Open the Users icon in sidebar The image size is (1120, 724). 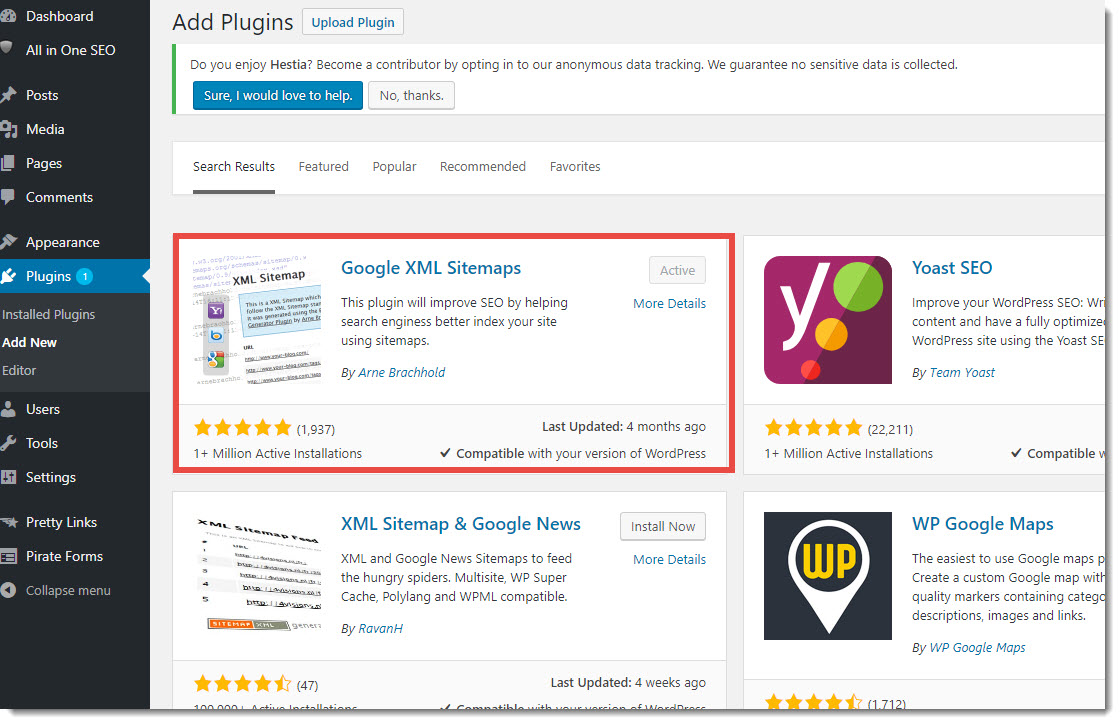pos(8,409)
